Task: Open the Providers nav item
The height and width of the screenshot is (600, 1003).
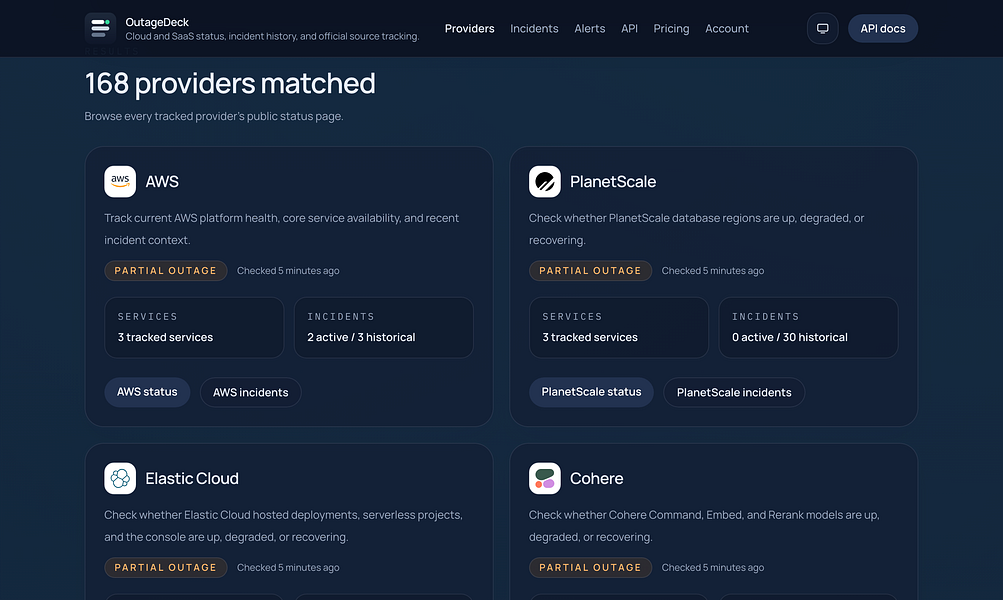Action: pyautogui.click(x=470, y=28)
